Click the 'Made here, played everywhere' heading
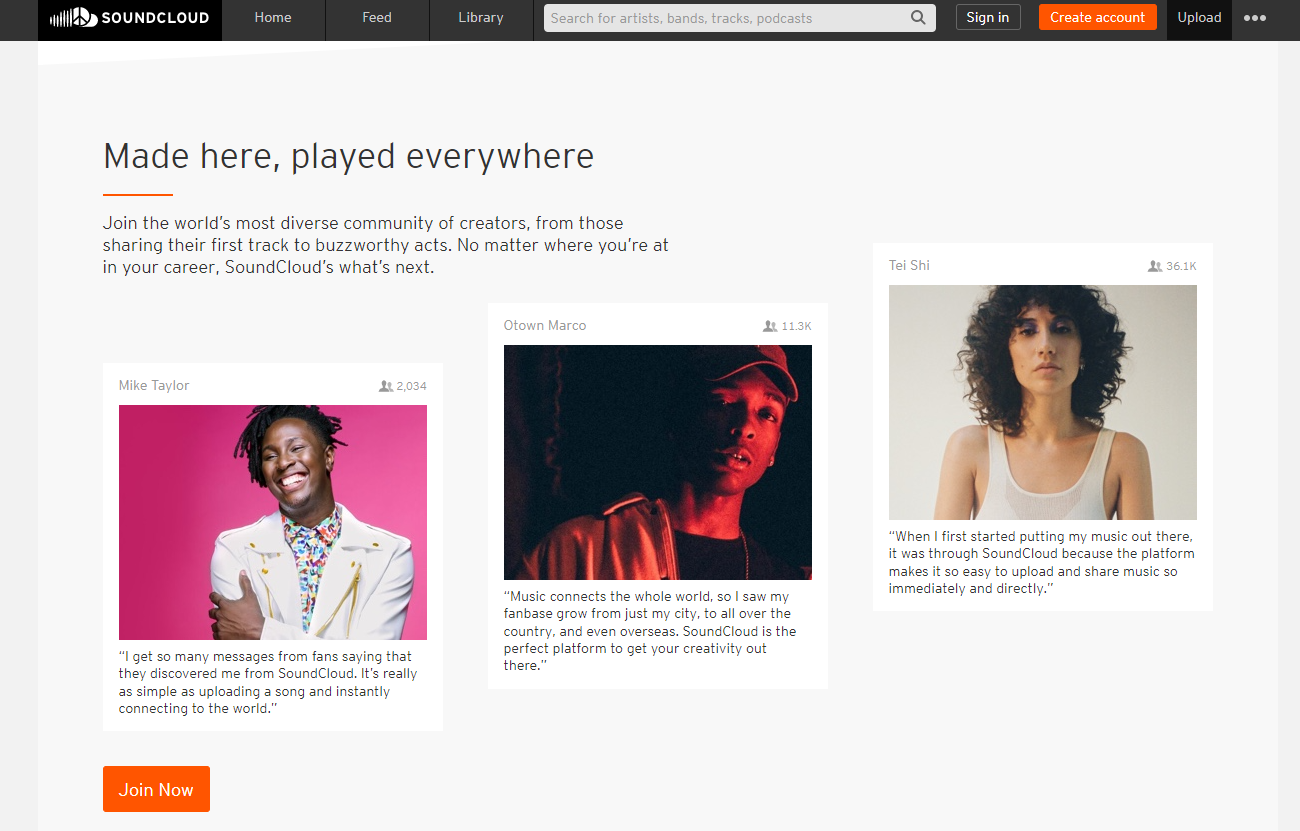Screen dimensions: 1300x831 (x=348, y=157)
